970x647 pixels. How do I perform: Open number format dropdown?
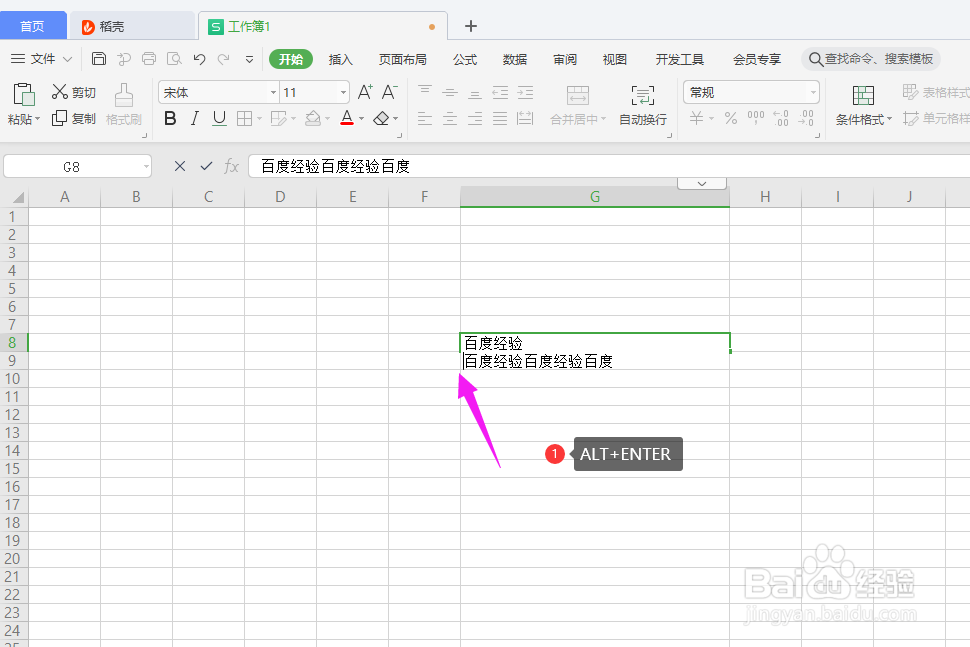(x=813, y=92)
